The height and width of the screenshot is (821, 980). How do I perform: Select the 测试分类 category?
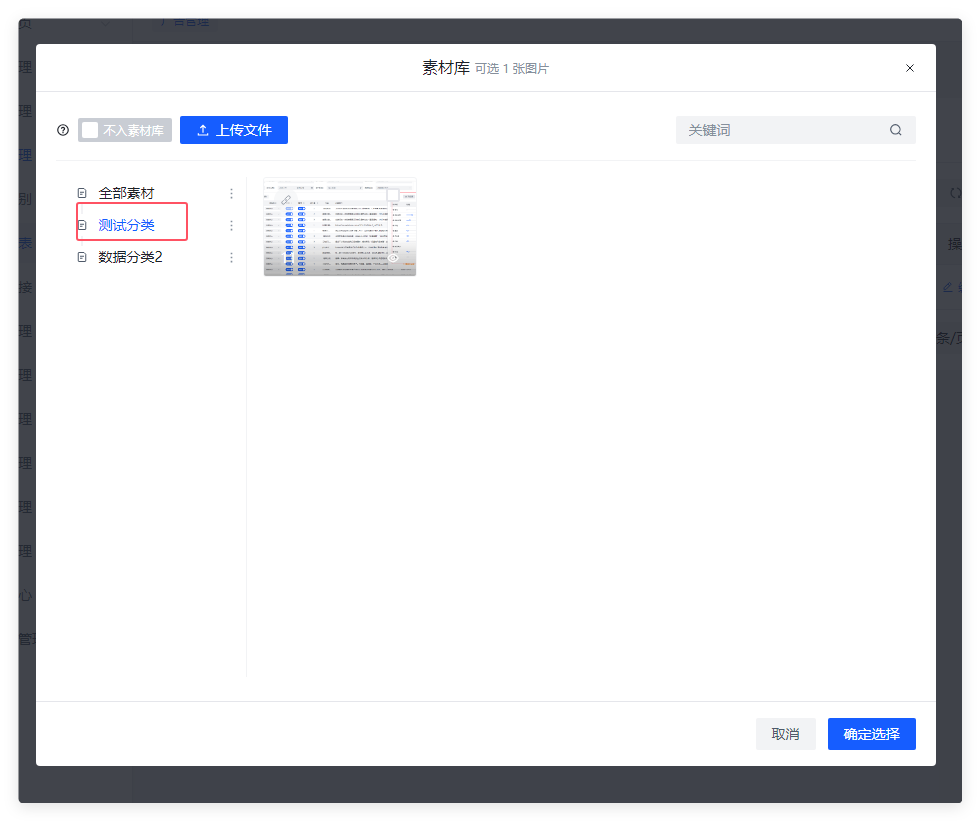point(126,225)
